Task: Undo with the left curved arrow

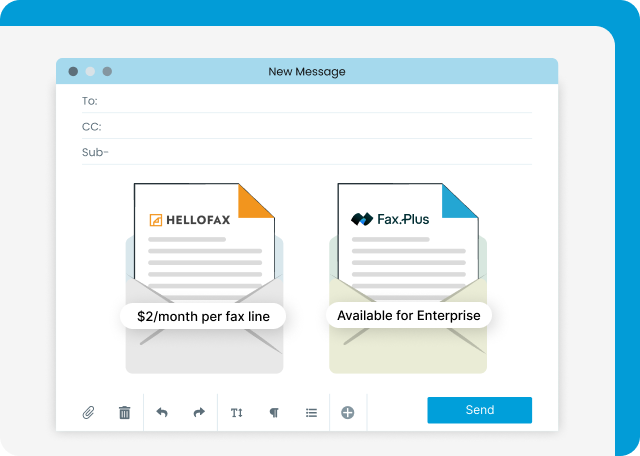Action: (162, 412)
